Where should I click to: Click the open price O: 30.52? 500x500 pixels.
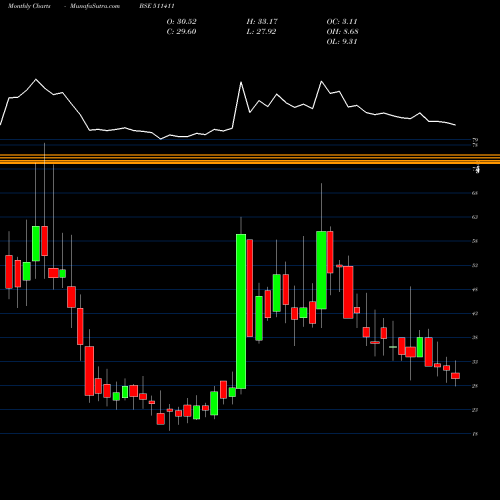coord(182,22)
